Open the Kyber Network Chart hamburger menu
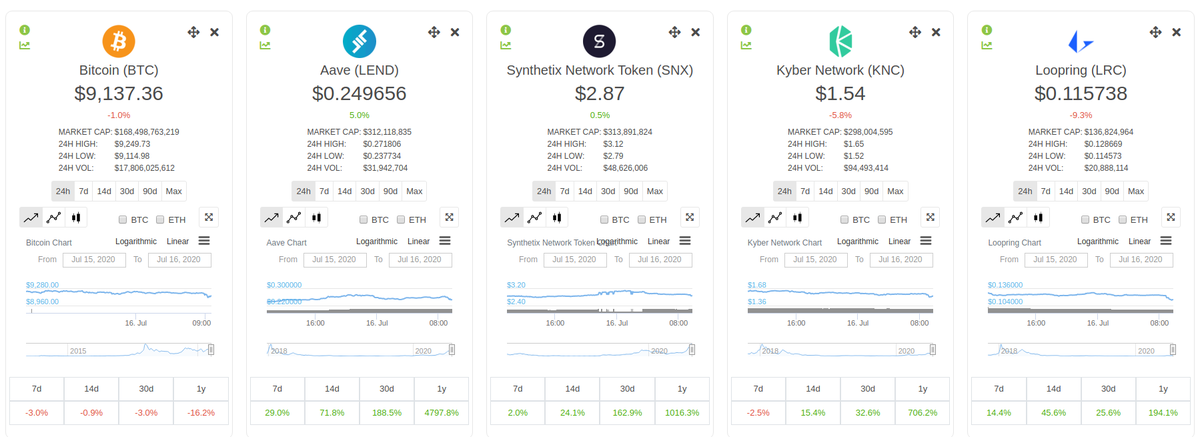 coord(926,240)
